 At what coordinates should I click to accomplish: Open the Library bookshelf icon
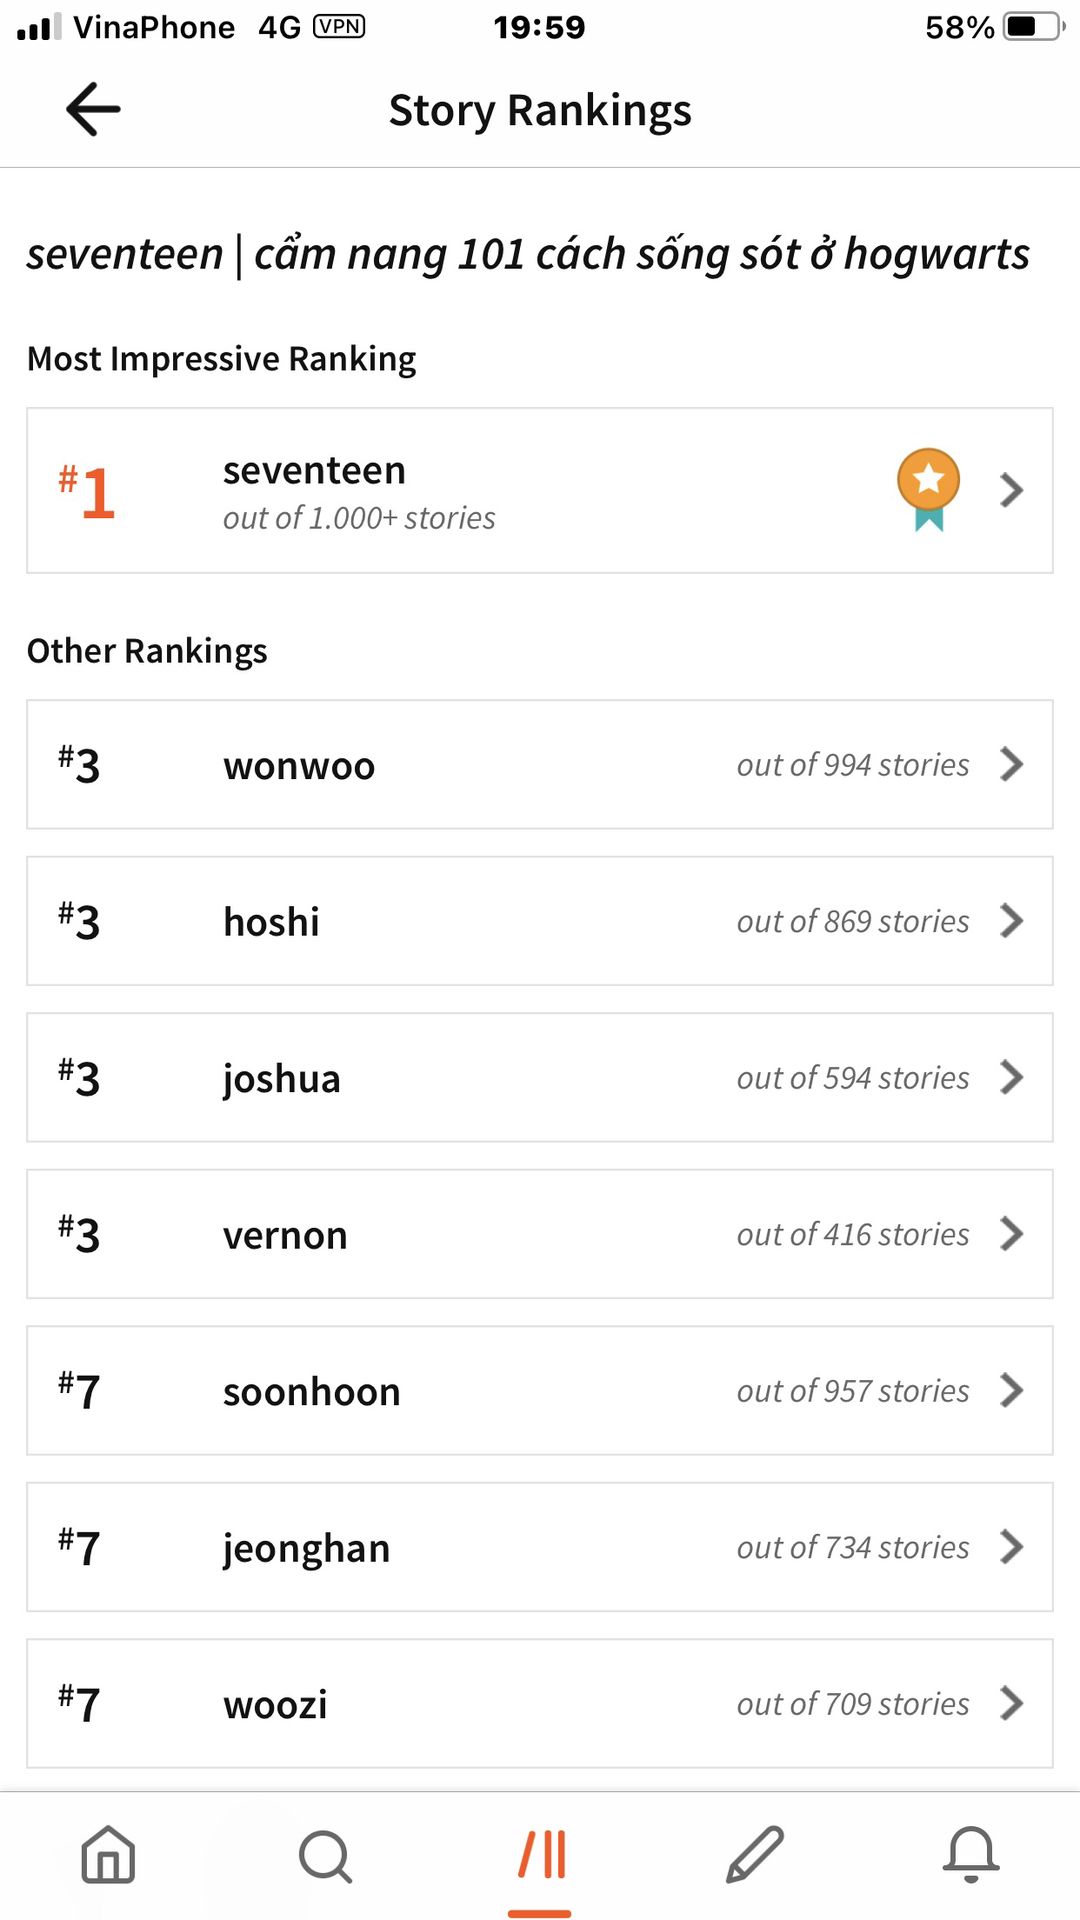pos(540,1856)
